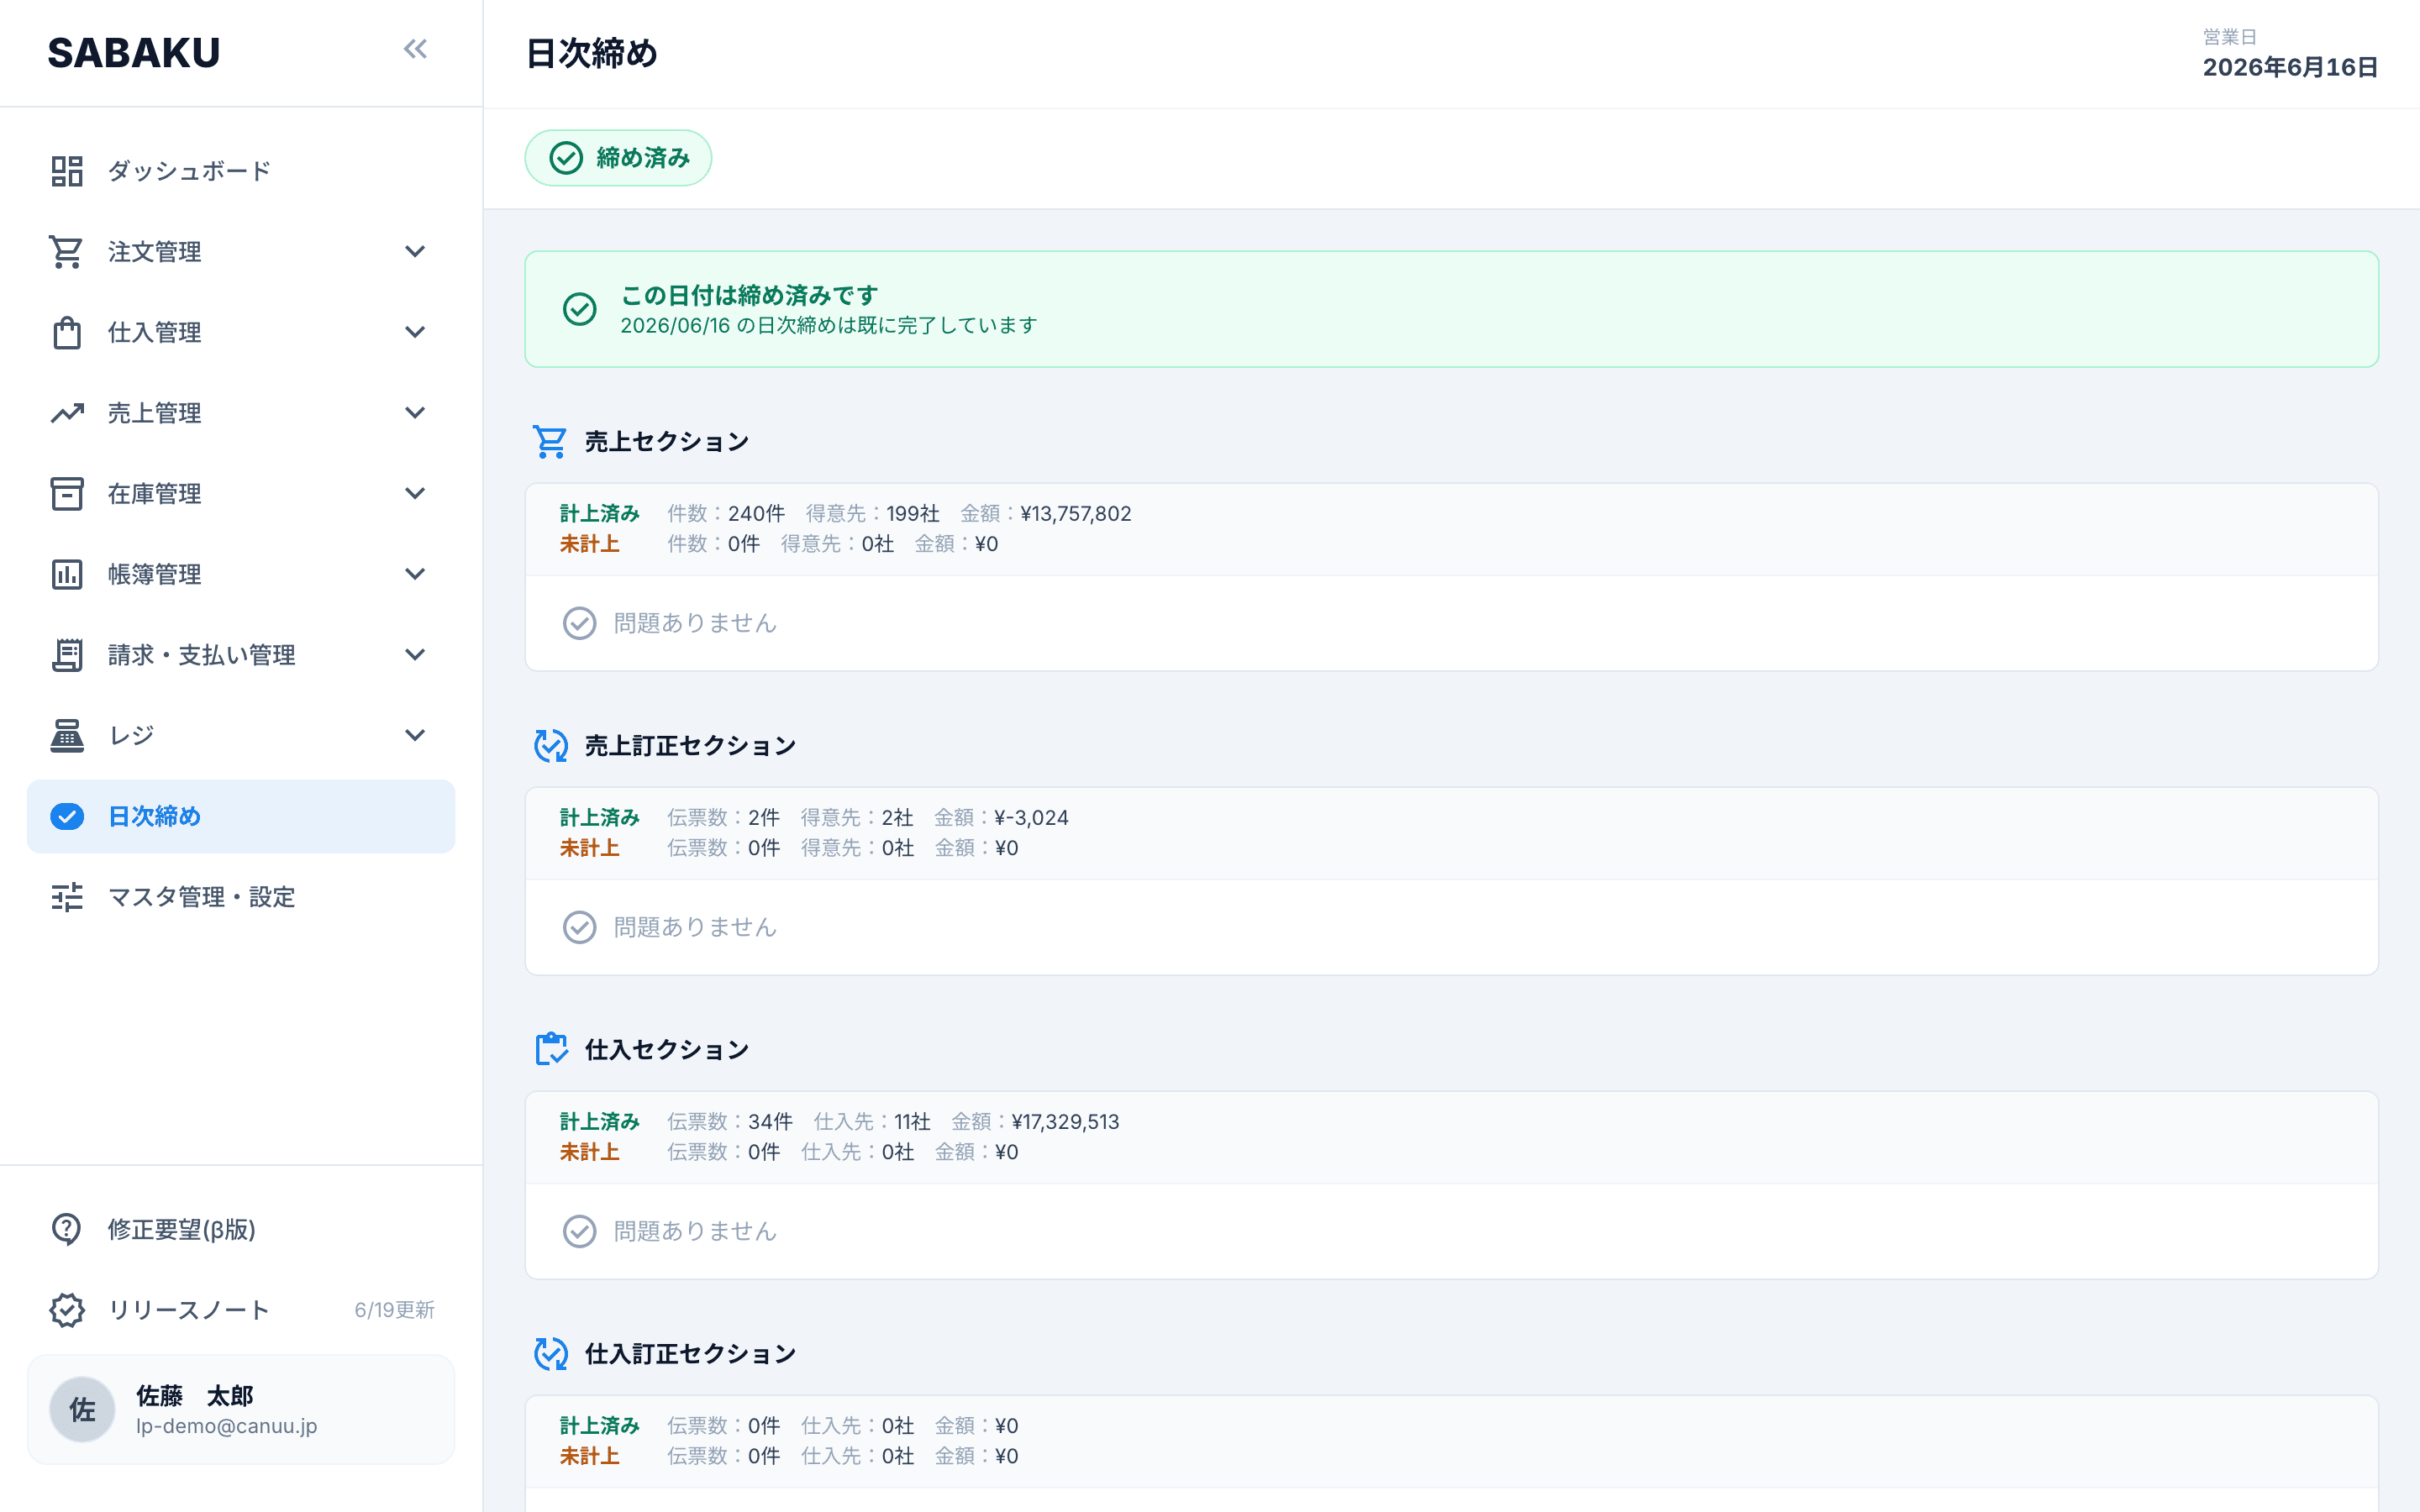Click the 売上訂正セクション refresh-check icon
This screenshot has height=1512, width=2420.
[550, 745]
